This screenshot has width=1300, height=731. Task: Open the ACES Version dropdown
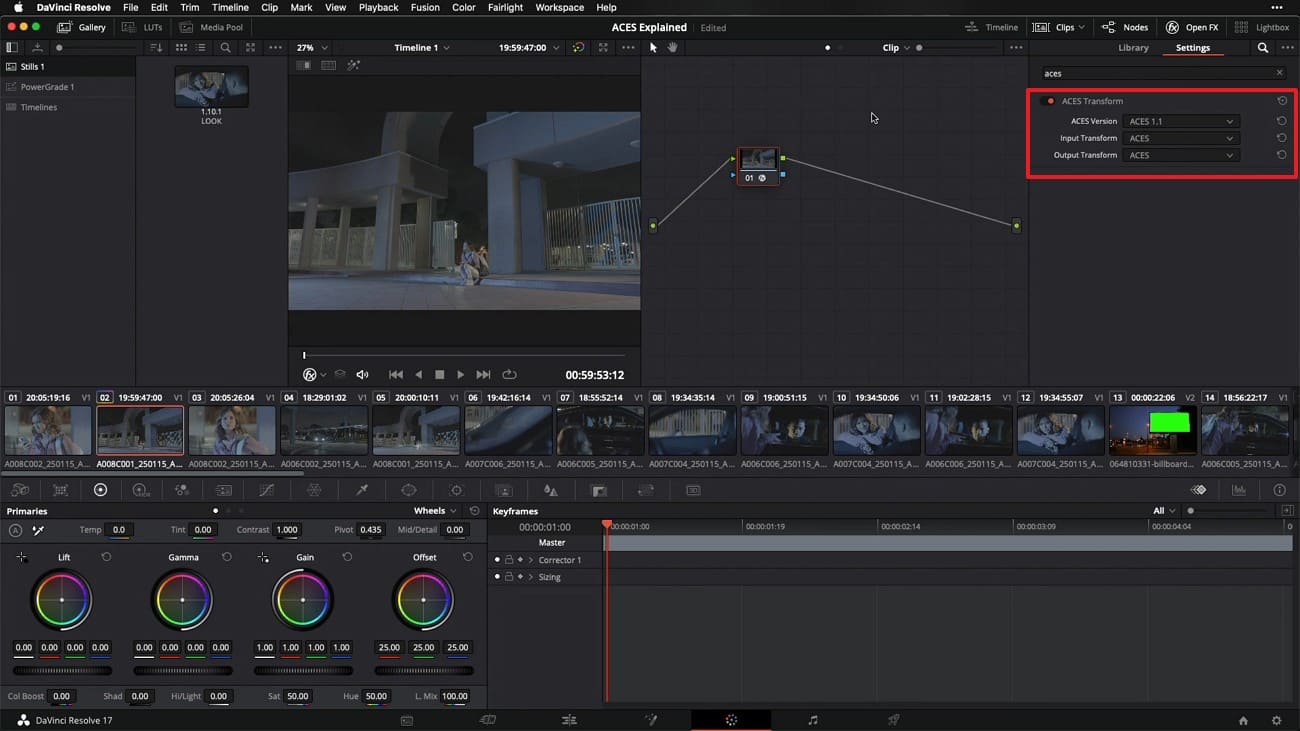(1180, 121)
